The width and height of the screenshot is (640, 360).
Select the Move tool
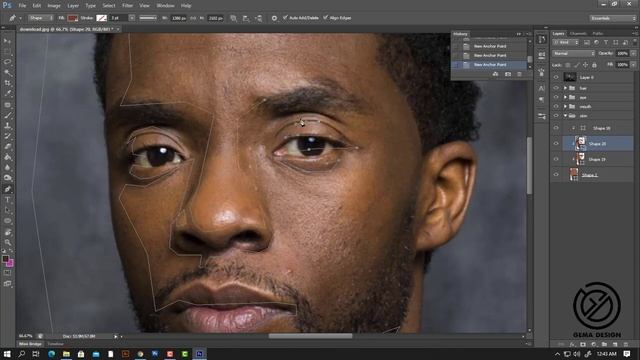coord(7,41)
